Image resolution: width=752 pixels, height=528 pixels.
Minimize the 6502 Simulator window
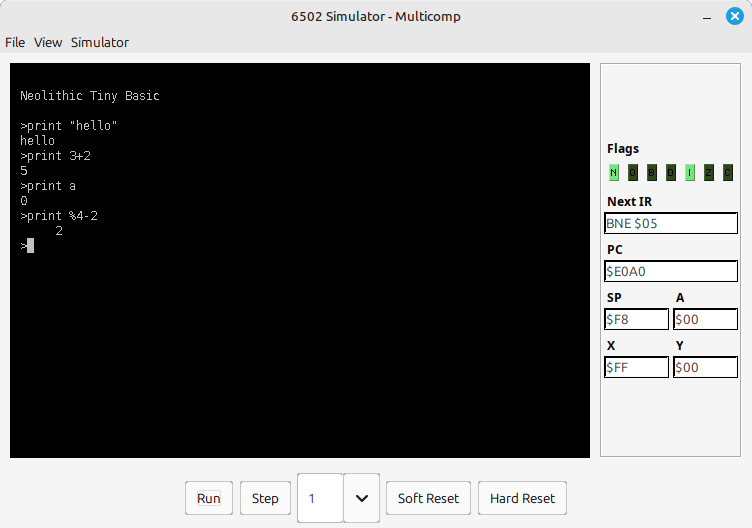(x=705, y=16)
